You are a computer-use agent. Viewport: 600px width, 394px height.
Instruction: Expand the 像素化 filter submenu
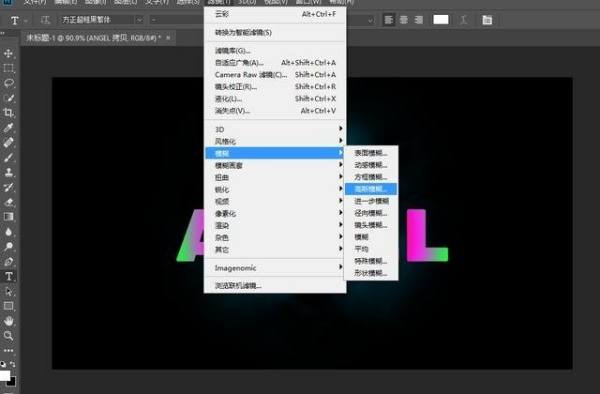[275, 213]
